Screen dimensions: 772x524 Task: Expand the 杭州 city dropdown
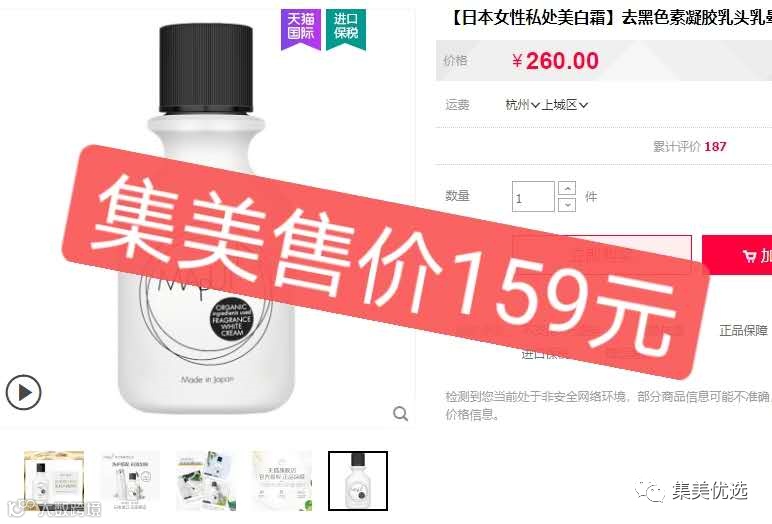[522, 105]
